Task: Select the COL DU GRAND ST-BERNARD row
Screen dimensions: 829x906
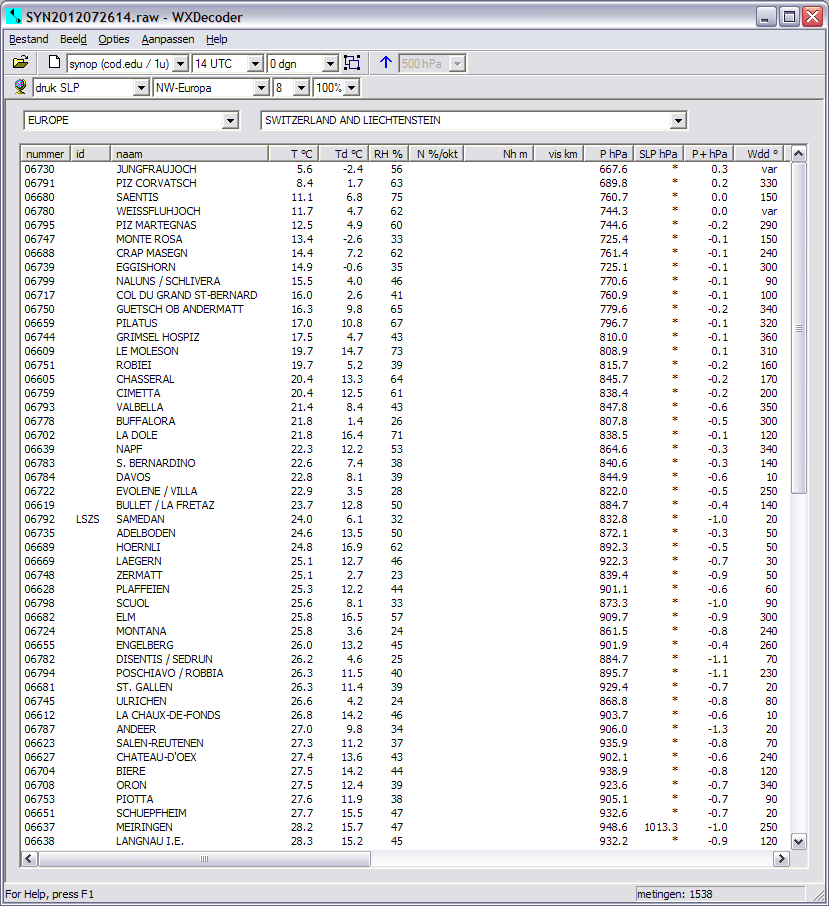Action: point(404,295)
